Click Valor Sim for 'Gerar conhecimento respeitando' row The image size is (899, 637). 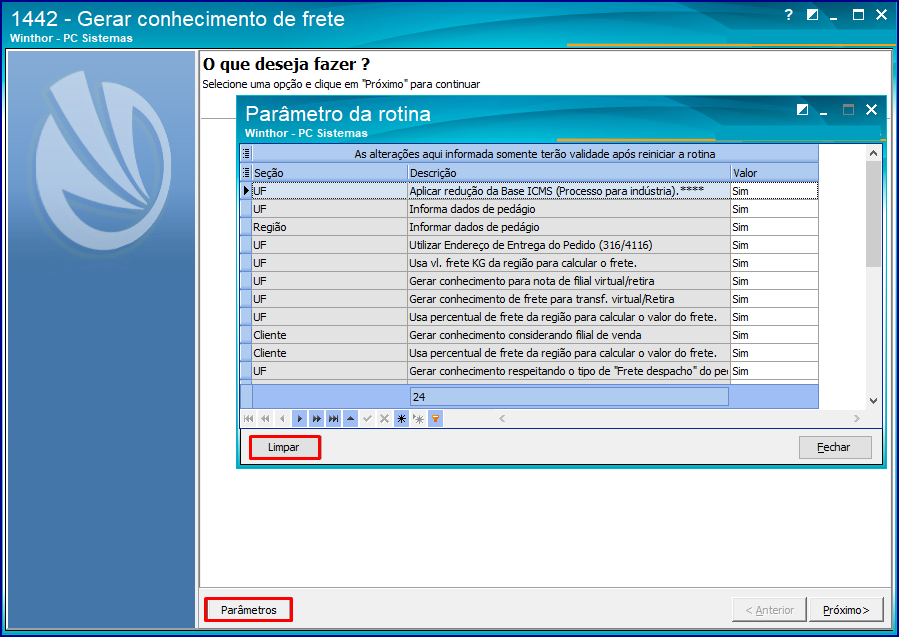pos(775,371)
